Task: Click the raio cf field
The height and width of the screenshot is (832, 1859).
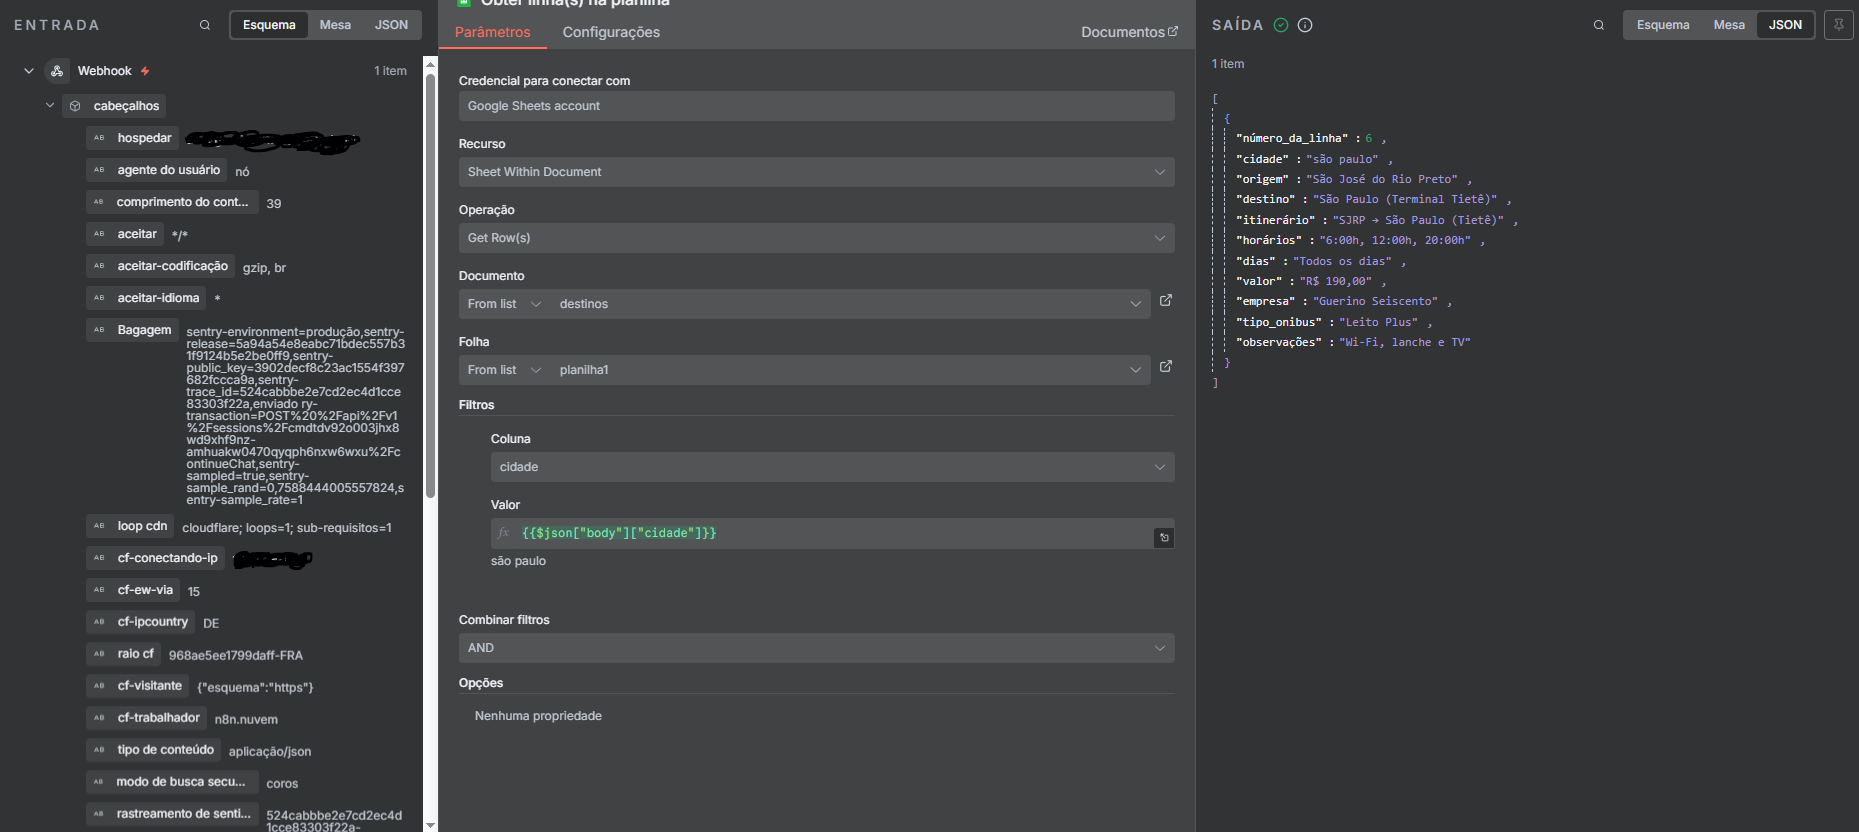Action: tap(123, 654)
